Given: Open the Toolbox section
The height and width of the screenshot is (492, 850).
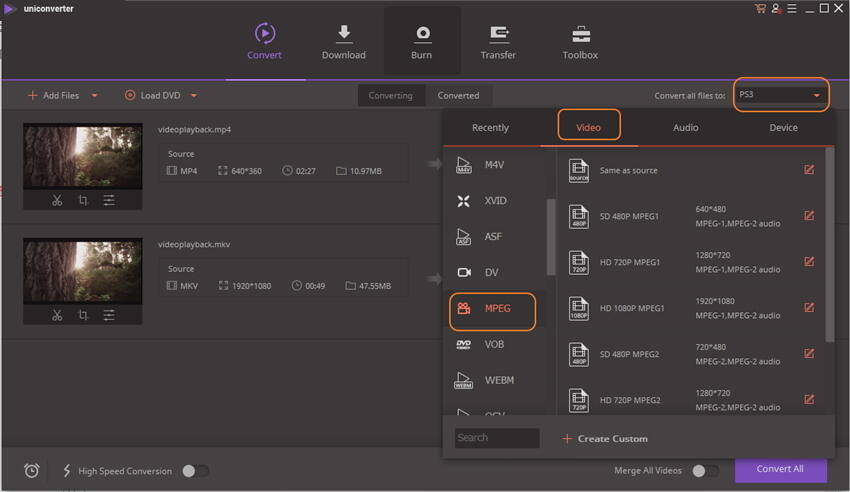Looking at the screenshot, I should 580,41.
